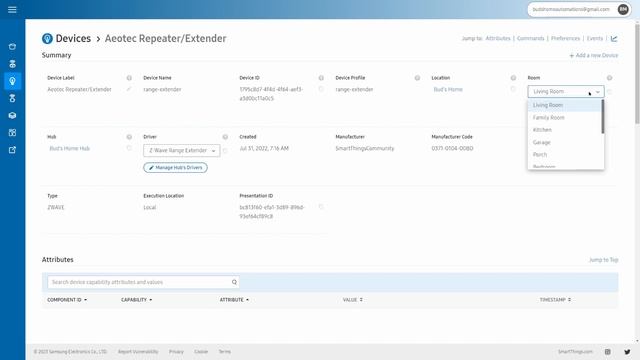
Task: Choose Garage in the room list
Action: click(x=565, y=142)
